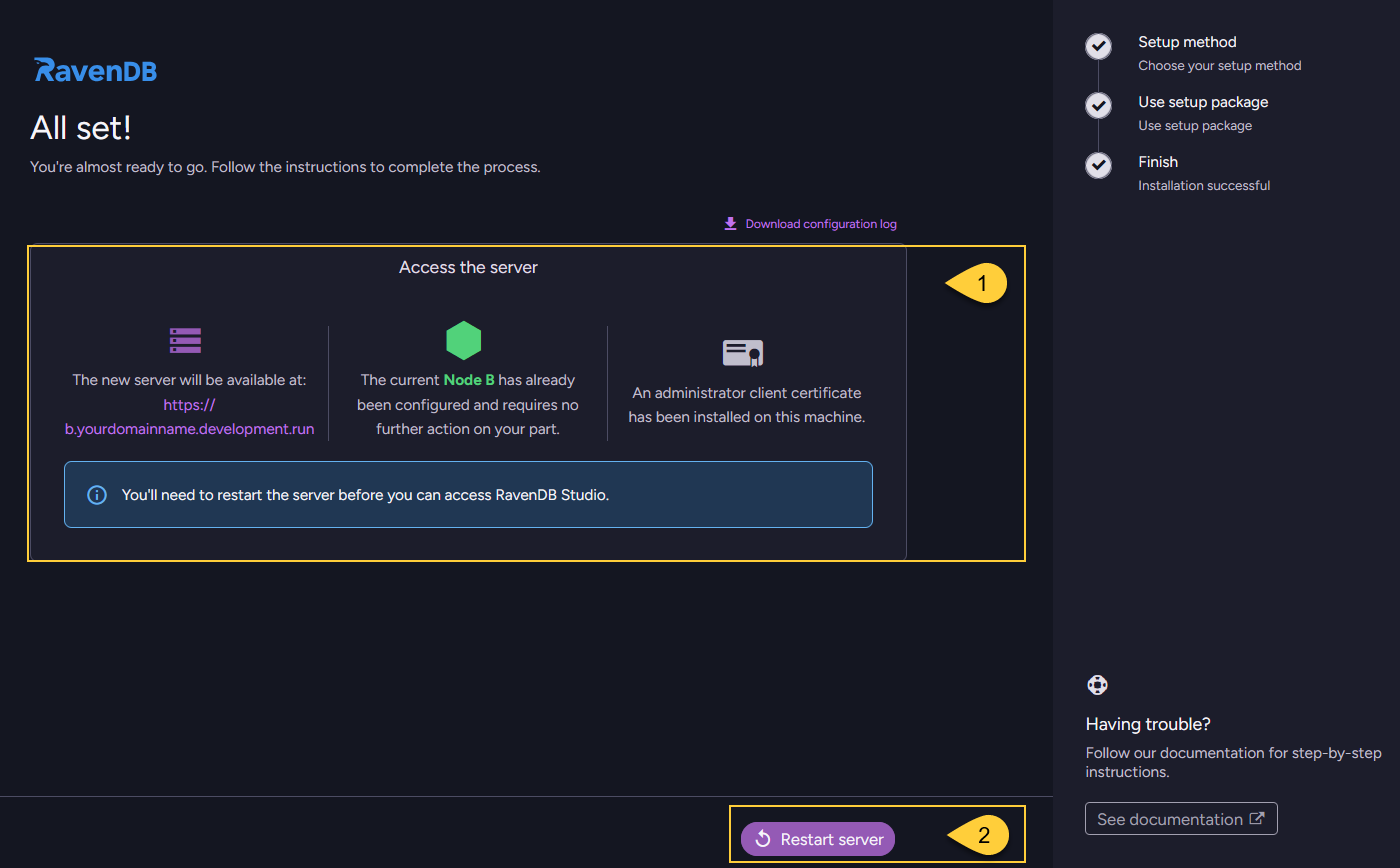
Task: Click the All set! heading
Action: (81, 128)
